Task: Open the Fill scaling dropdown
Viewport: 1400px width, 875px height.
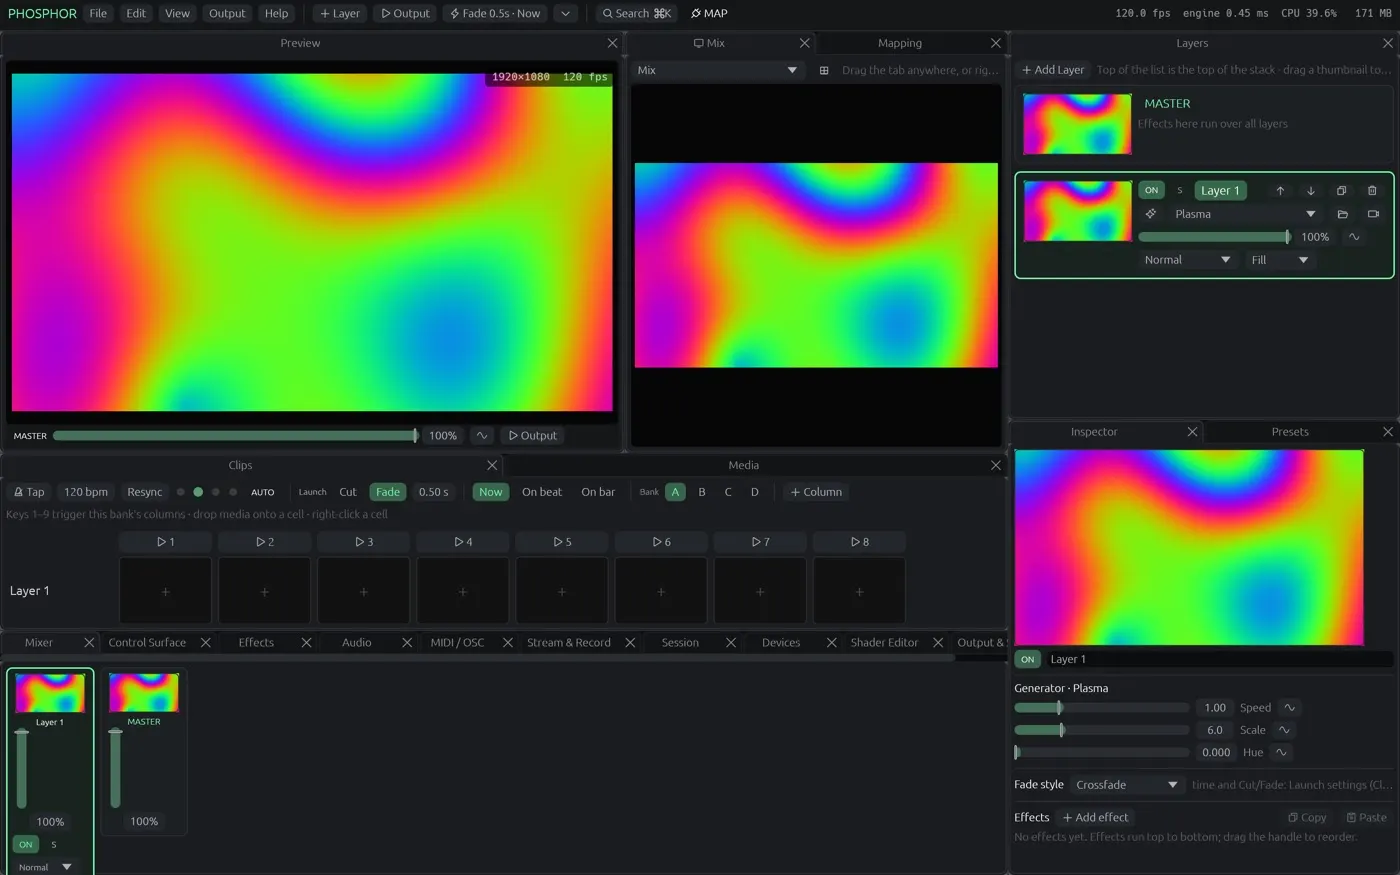Action: click(1279, 260)
